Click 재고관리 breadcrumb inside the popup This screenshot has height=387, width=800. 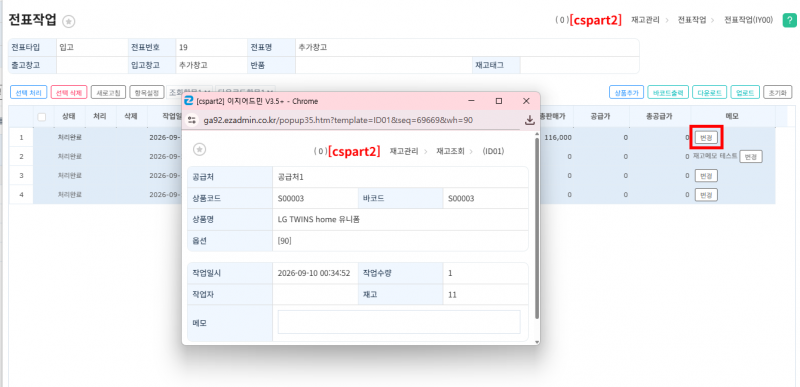point(404,151)
